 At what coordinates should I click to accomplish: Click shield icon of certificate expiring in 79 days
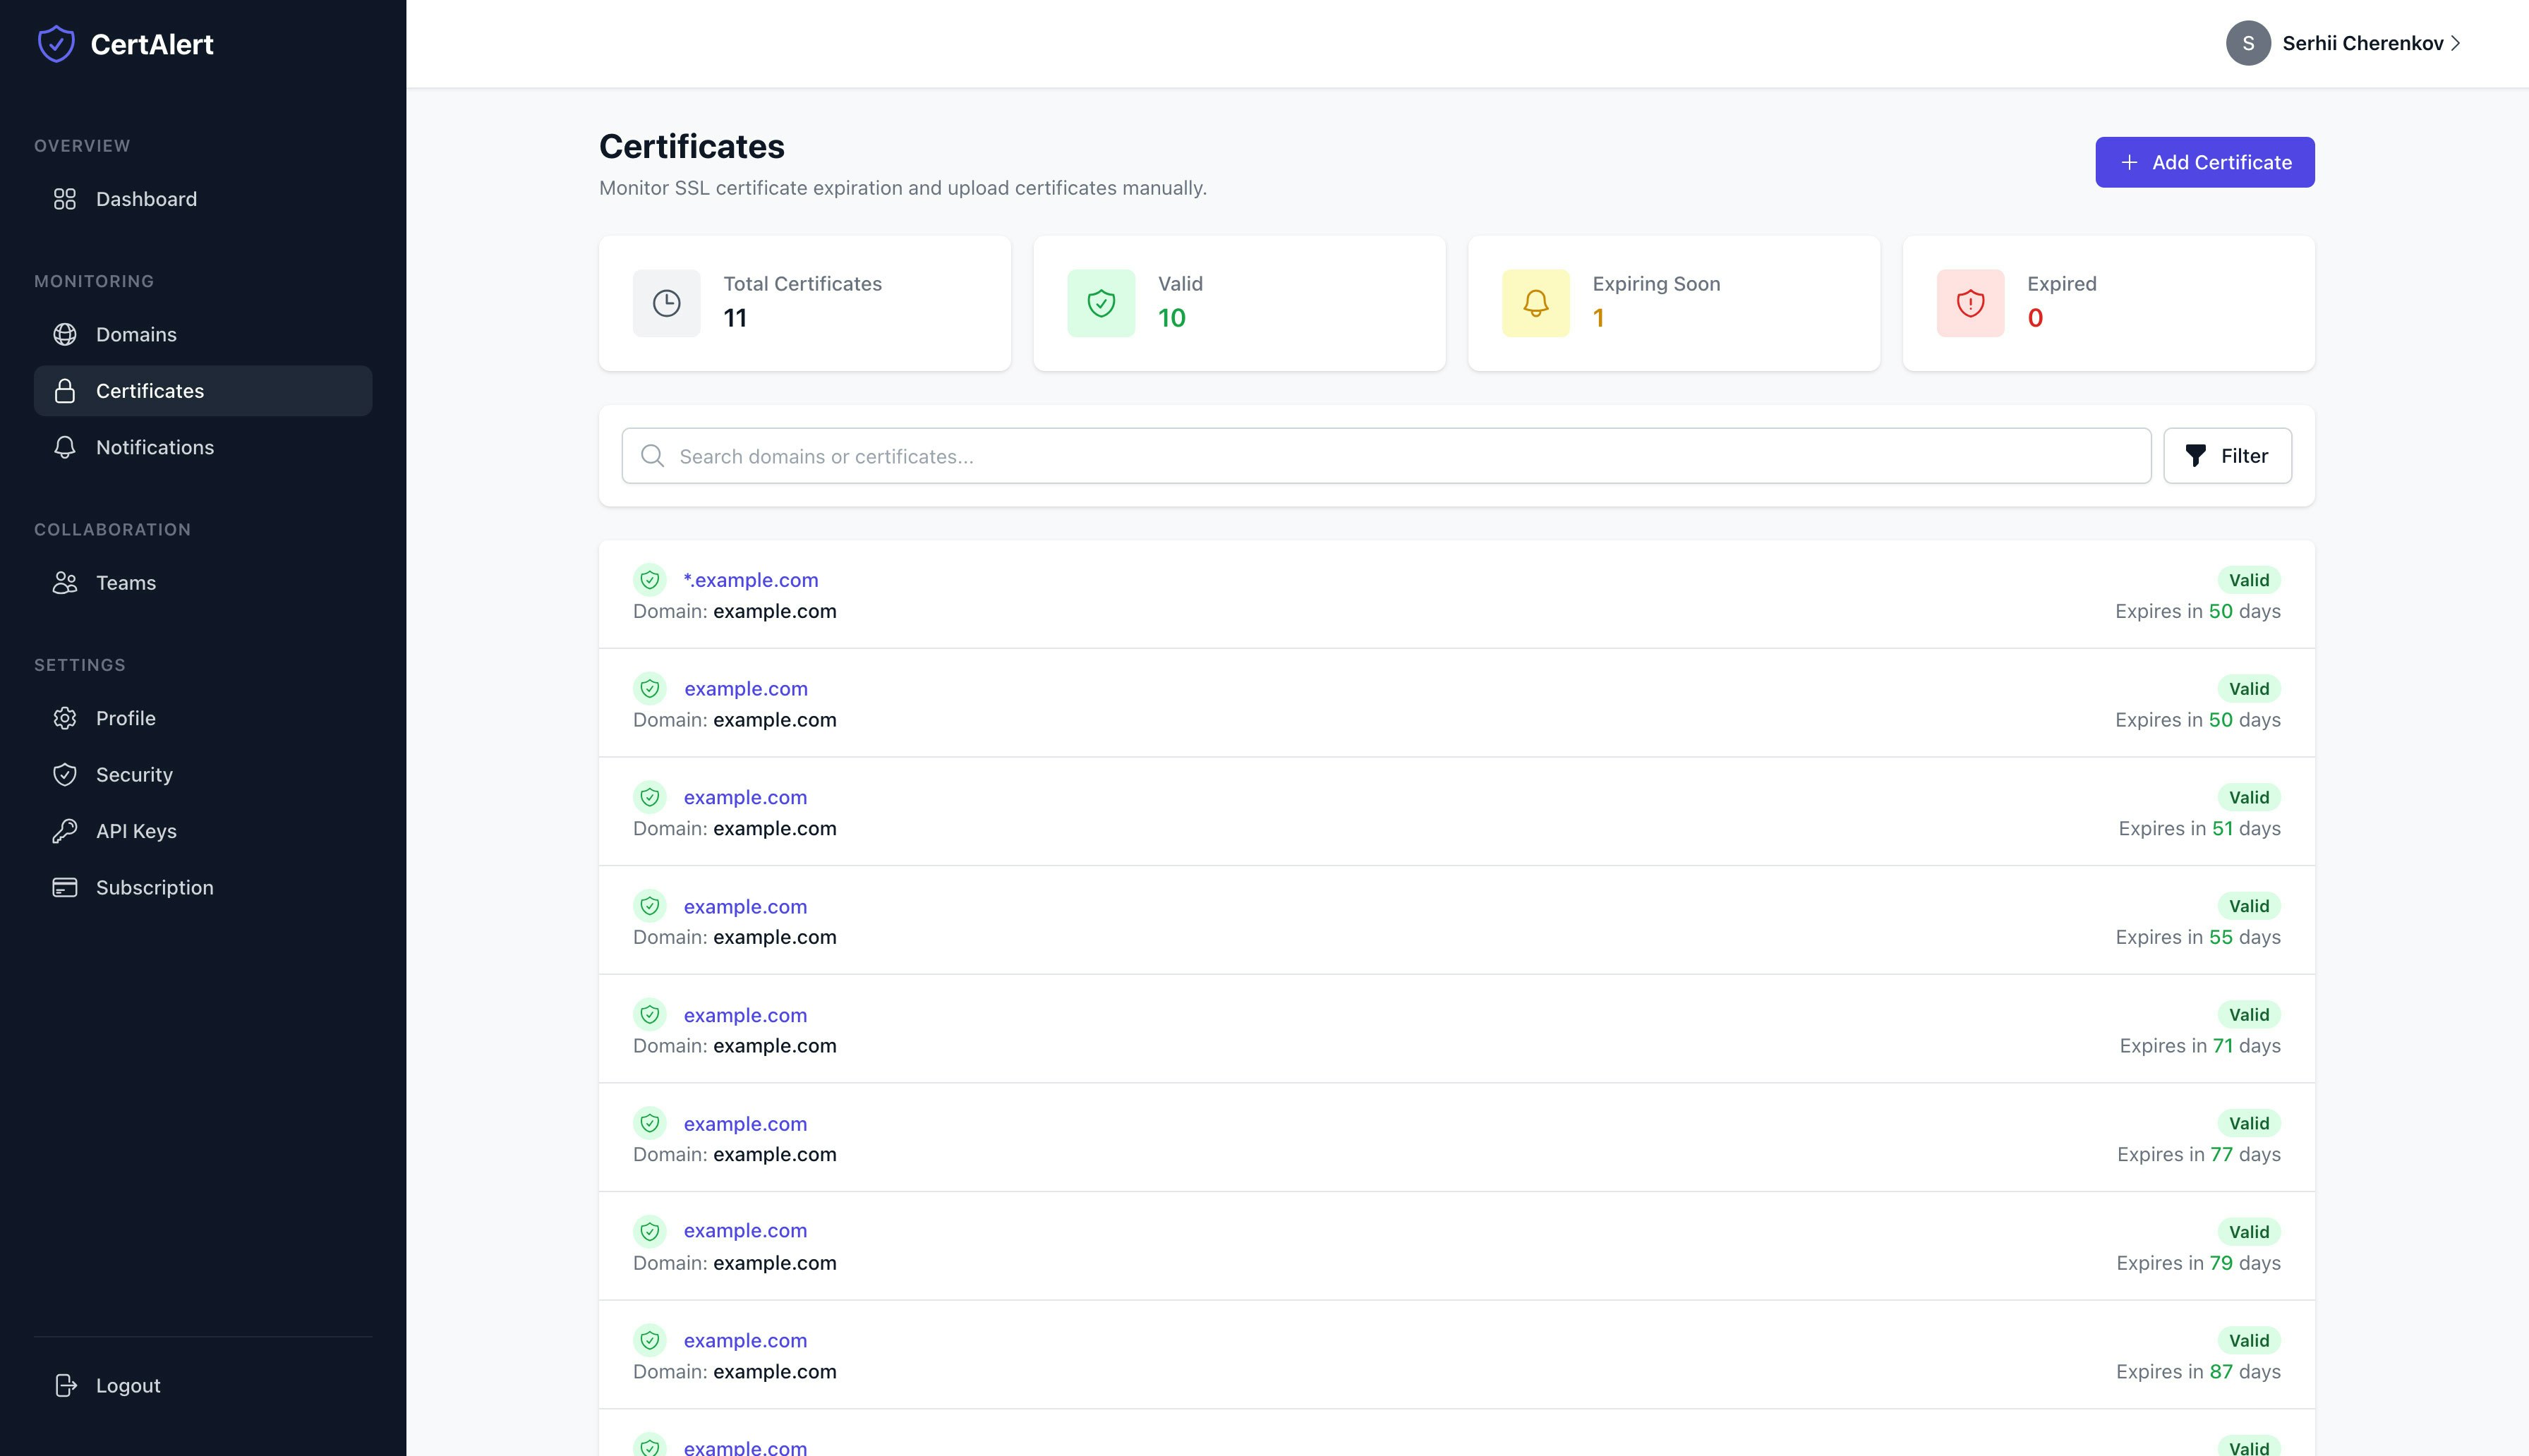650,1231
